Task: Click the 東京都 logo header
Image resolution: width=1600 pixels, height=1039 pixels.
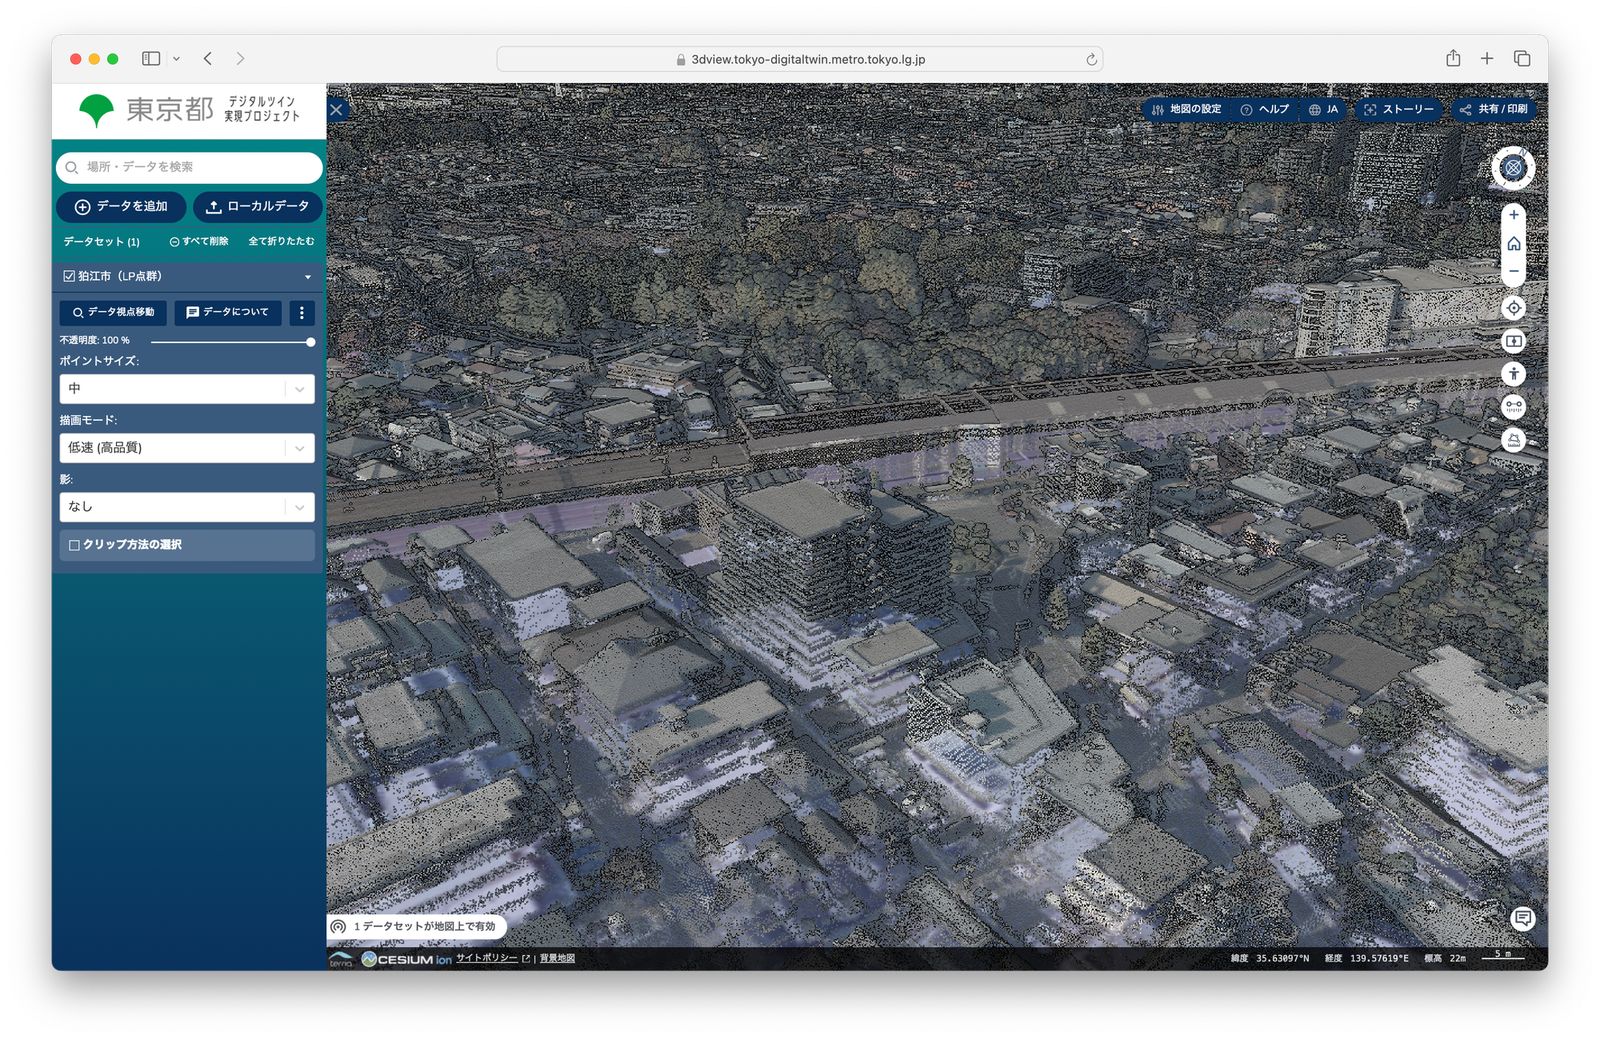Action: pyautogui.click(x=188, y=110)
